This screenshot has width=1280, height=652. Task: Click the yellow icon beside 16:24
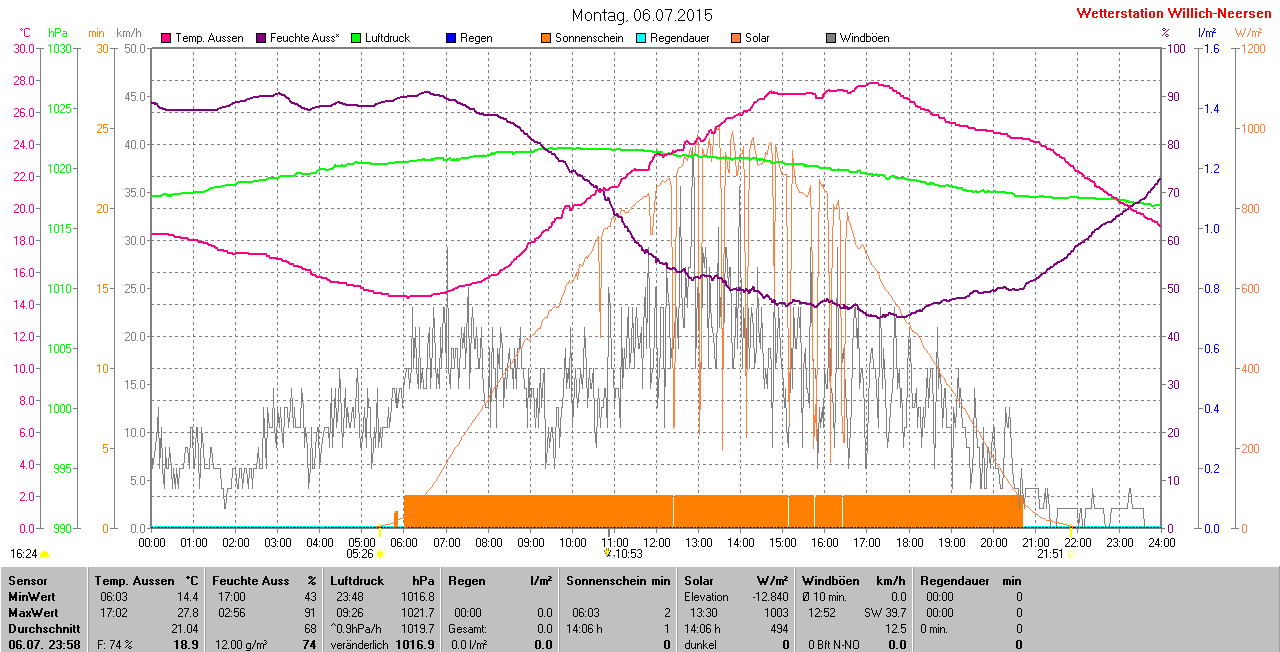(x=45, y=553)
